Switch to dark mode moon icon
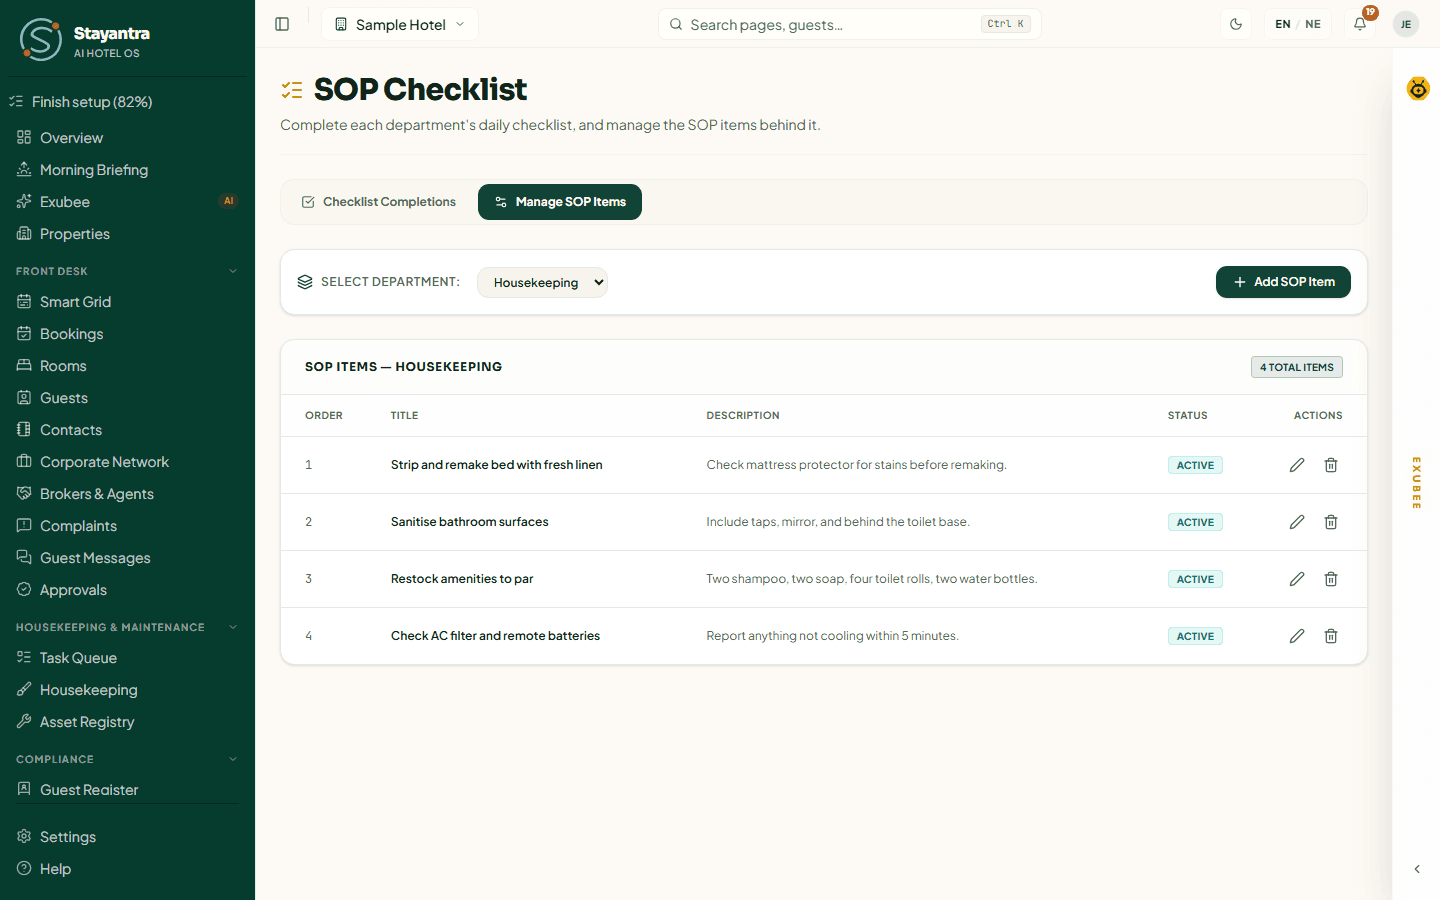Viewport: 1440px width, 900px height. click(x=1236, y=24)
